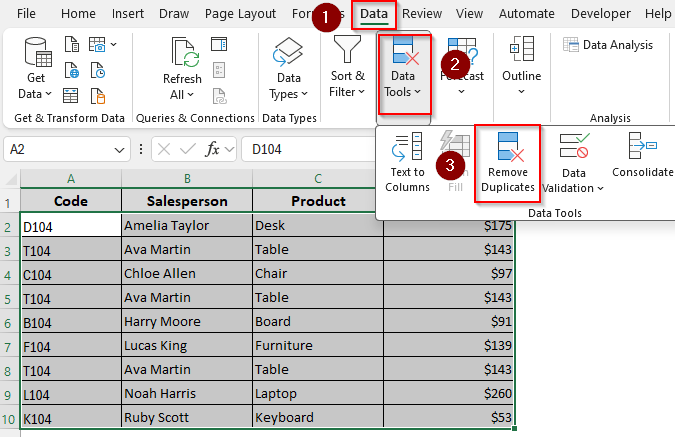Expand the Forecast dropdown chevron
This screenshot has width=675, height=437.
point(461,91)
